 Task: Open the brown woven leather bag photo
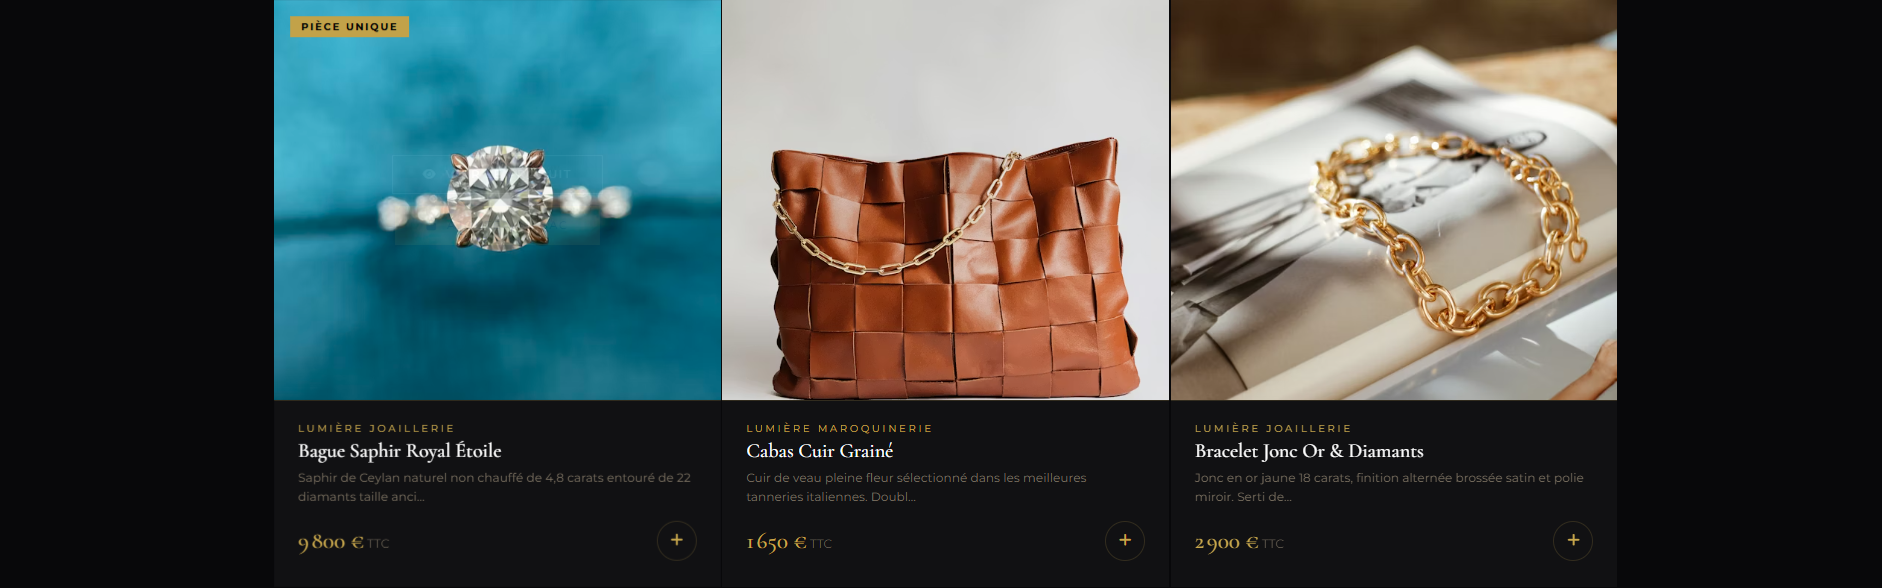click(945, 200)
